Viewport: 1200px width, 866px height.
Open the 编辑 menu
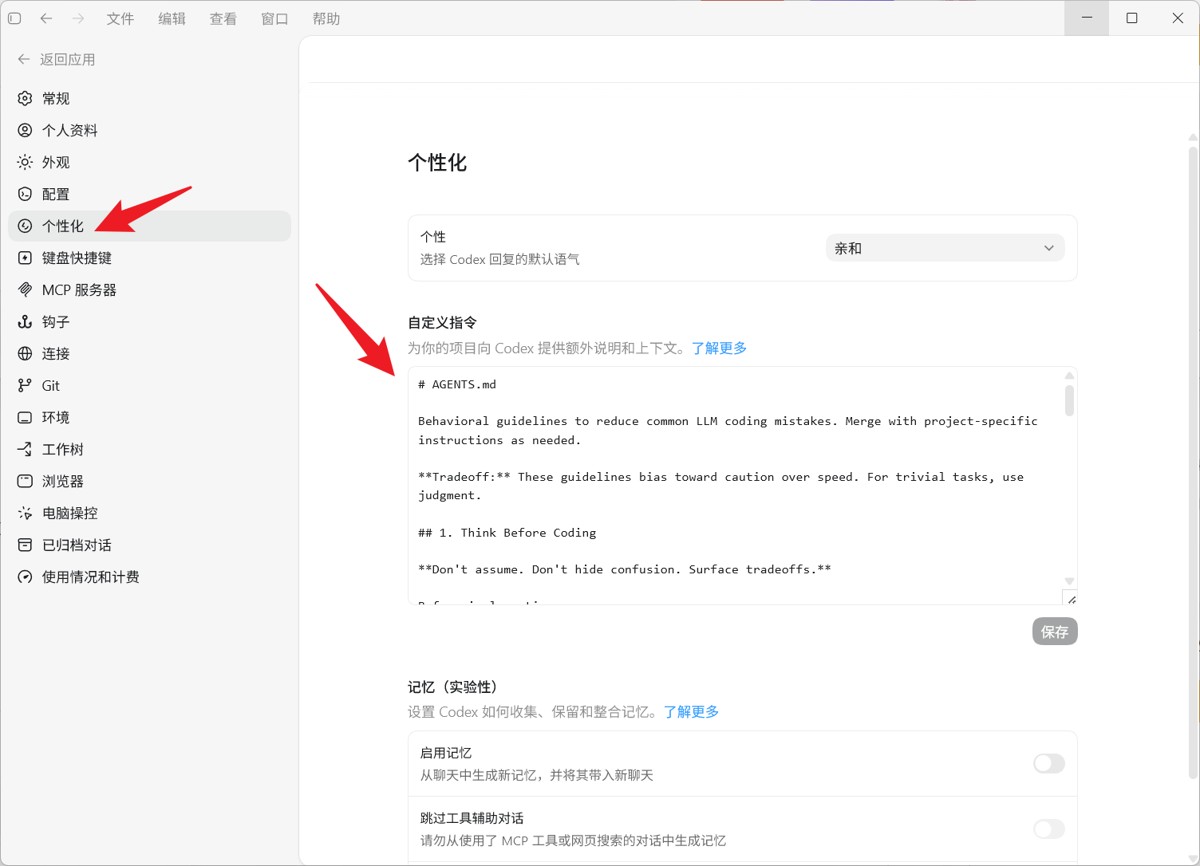point(172,19)
